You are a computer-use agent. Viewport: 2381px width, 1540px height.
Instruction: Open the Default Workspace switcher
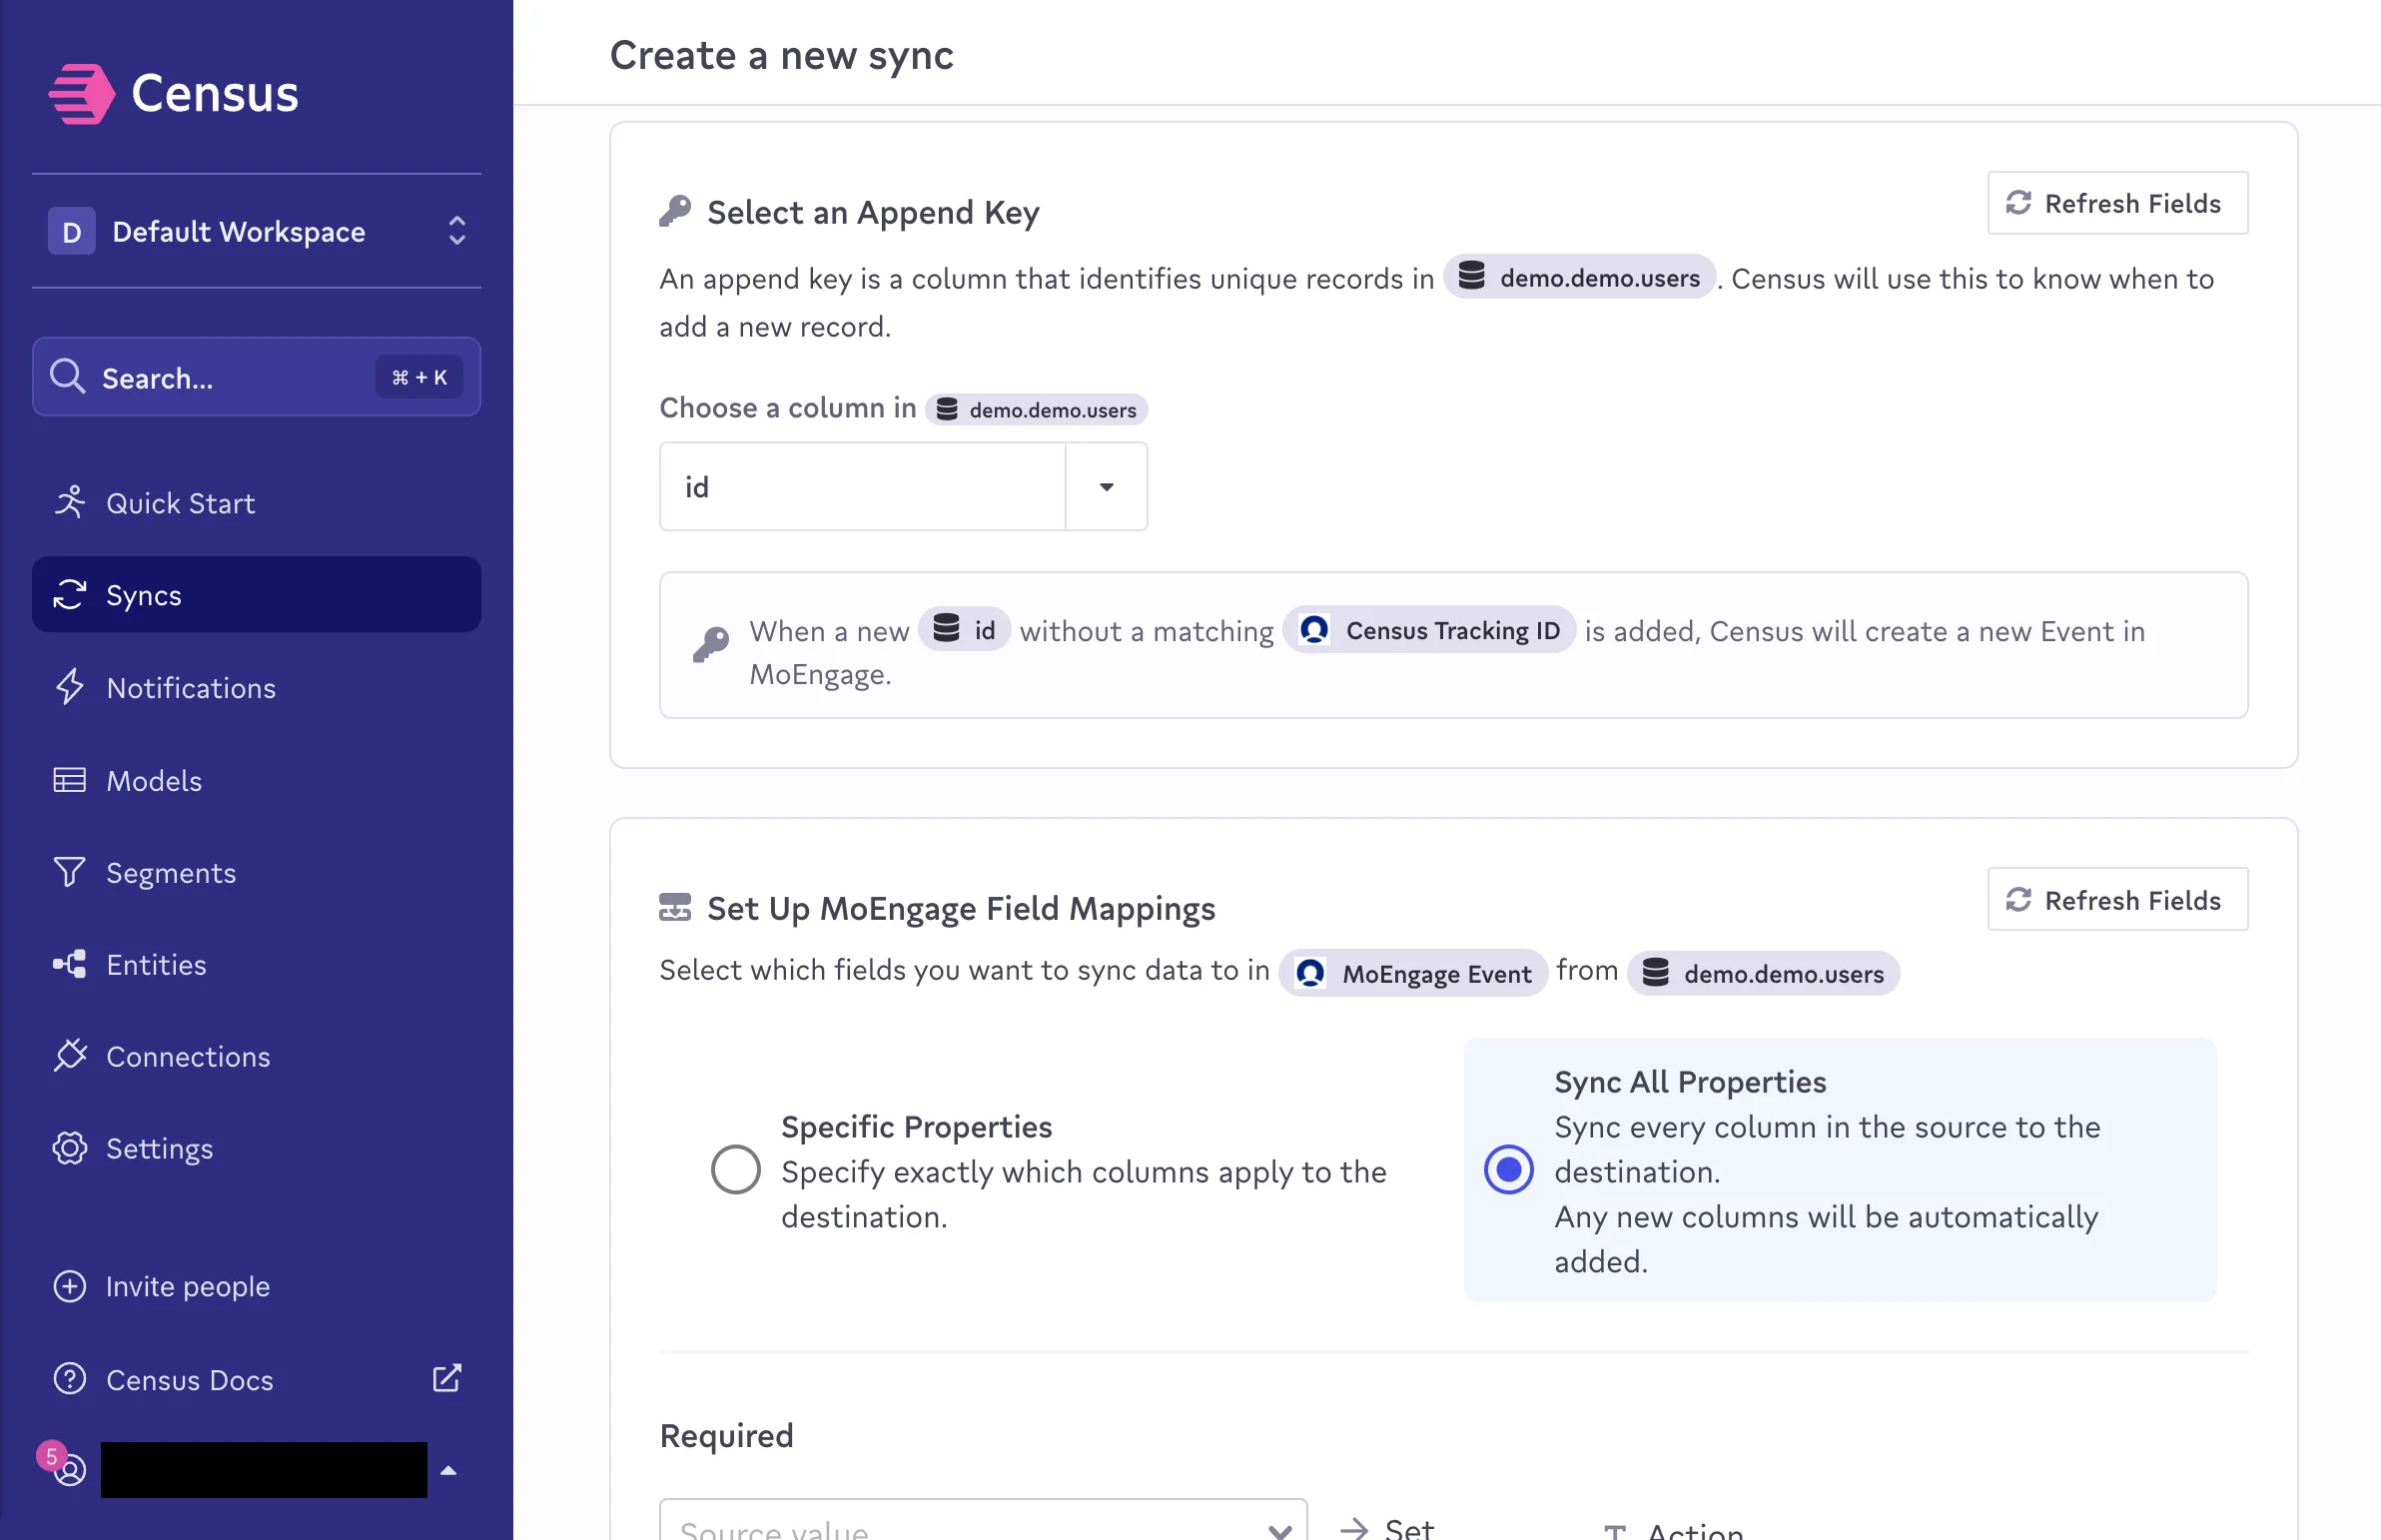click(257, 231)
